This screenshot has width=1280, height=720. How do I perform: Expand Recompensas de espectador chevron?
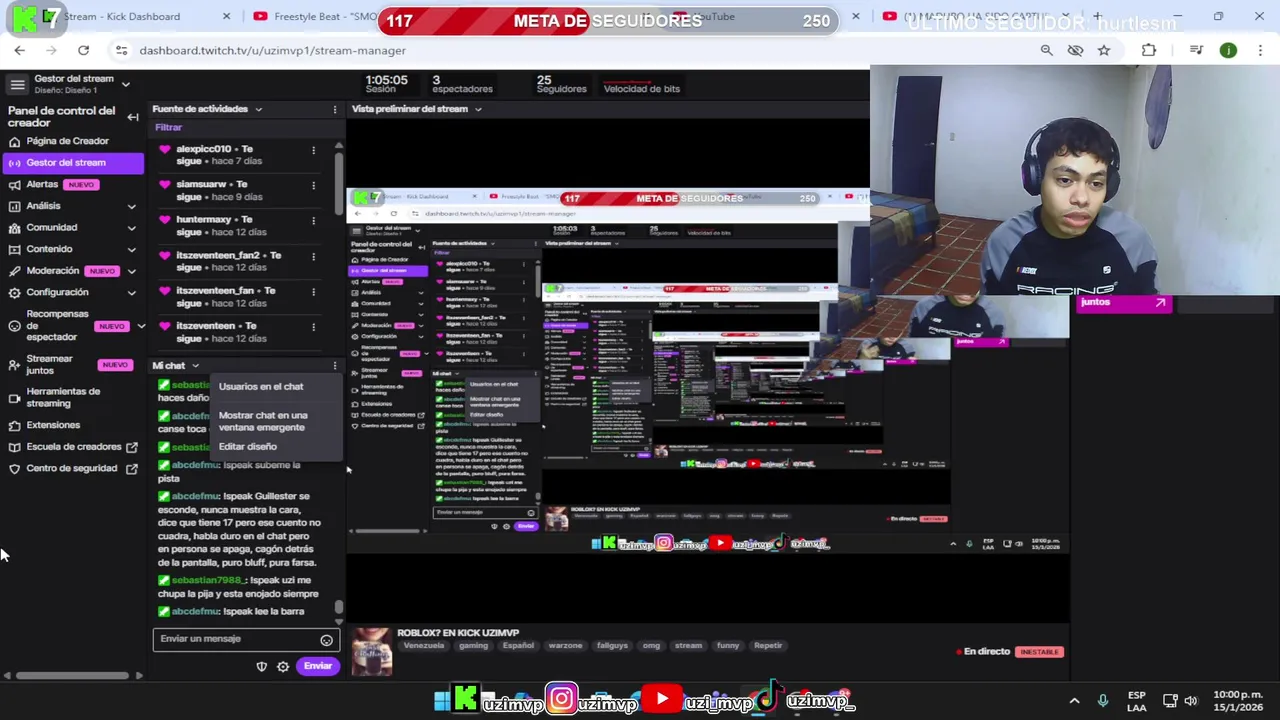click(x=140, y=326)
